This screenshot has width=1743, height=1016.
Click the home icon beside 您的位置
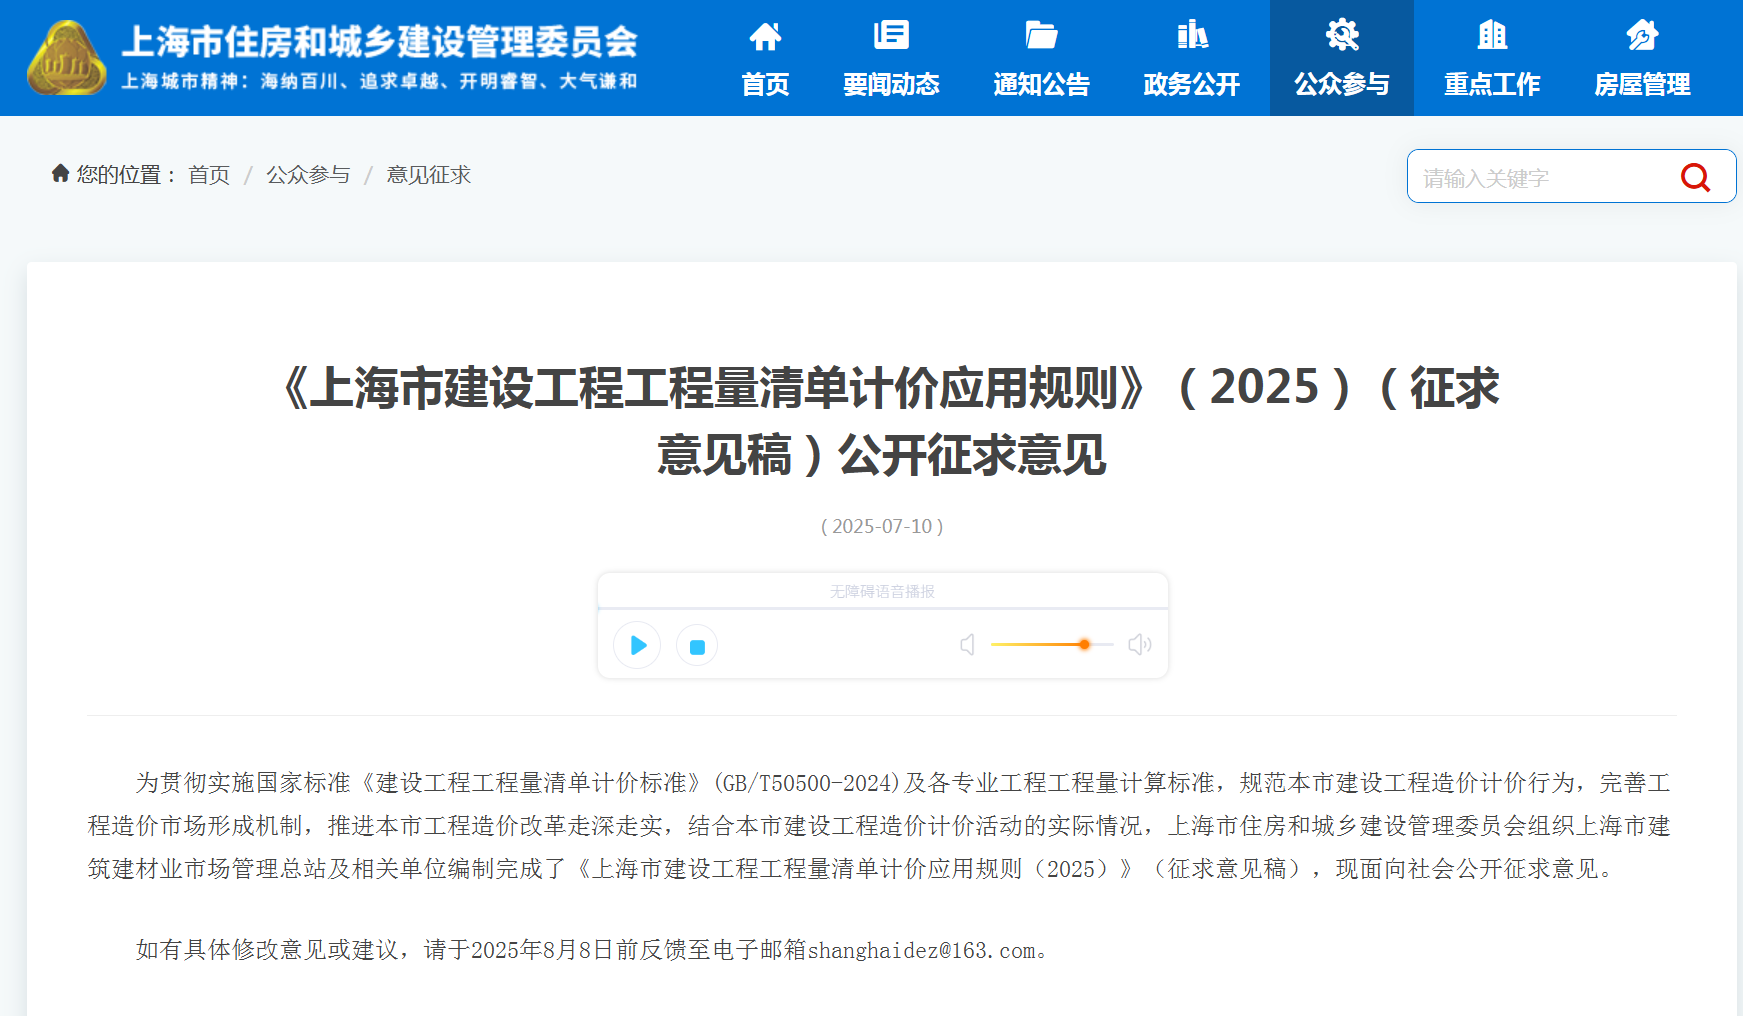pyautogui.click(x=60, y=174)
